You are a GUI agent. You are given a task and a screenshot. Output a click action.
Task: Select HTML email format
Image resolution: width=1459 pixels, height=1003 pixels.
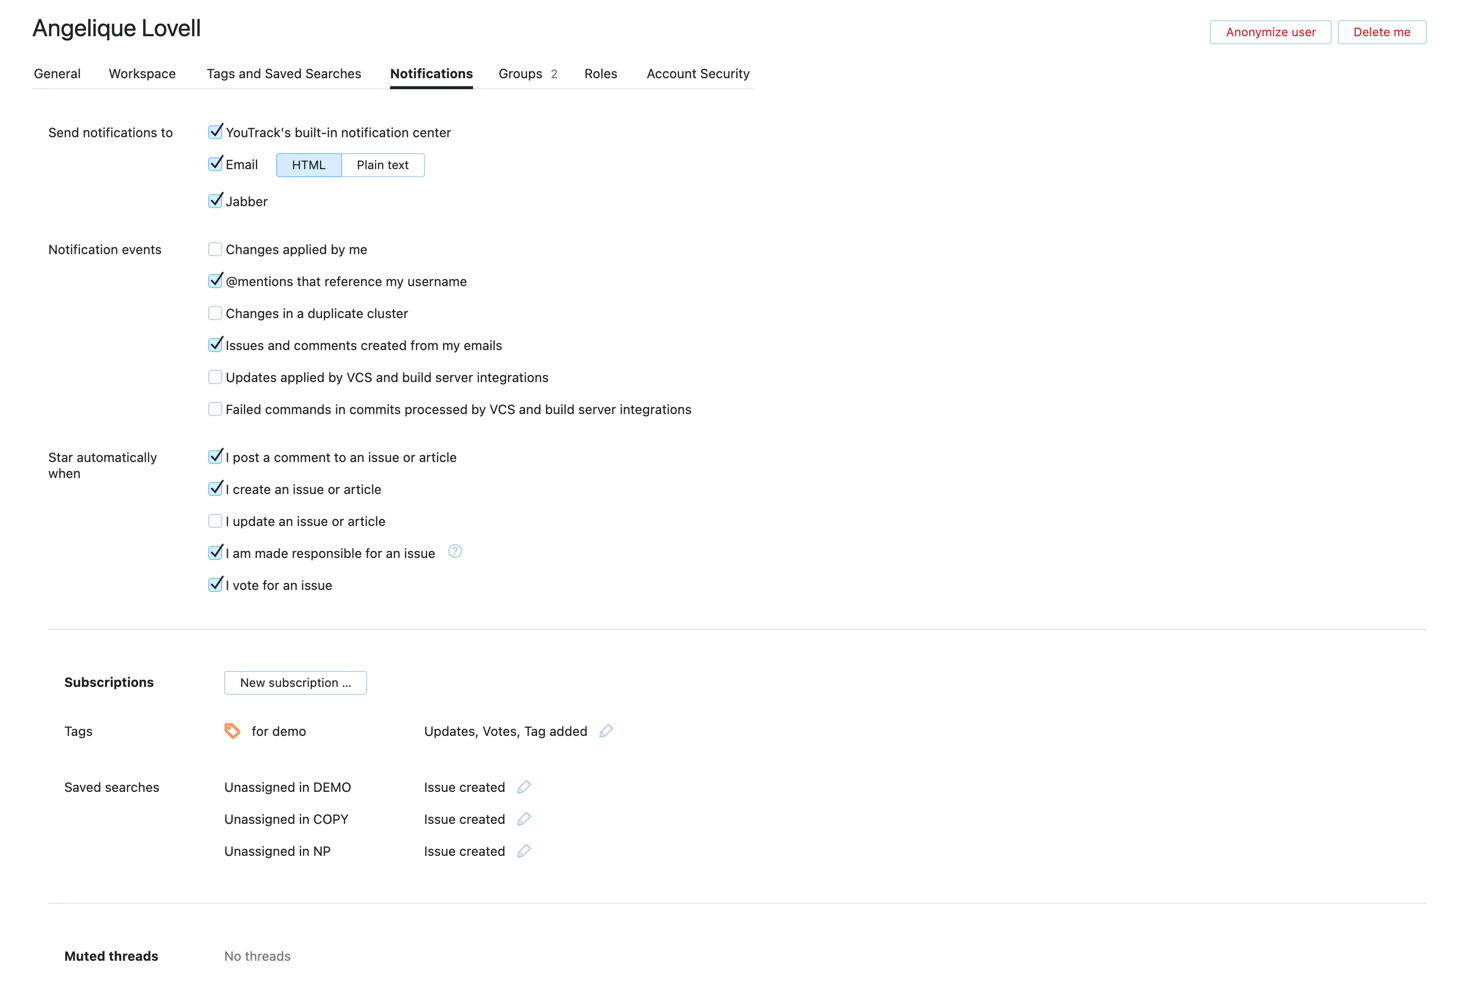[x=308, y=165]
